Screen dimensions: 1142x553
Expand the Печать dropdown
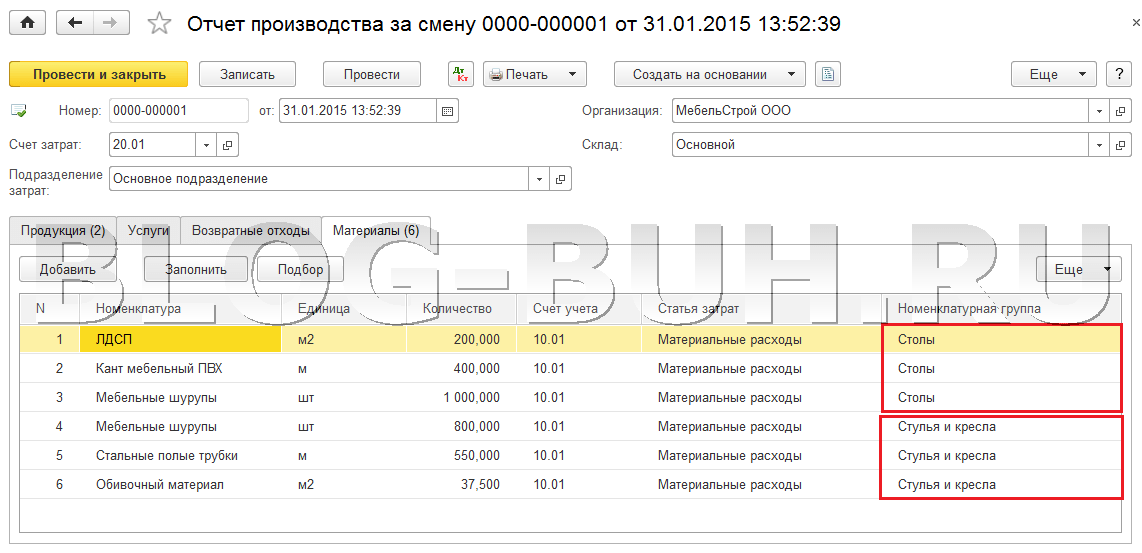pyautogui.click(x=572, y=74)
